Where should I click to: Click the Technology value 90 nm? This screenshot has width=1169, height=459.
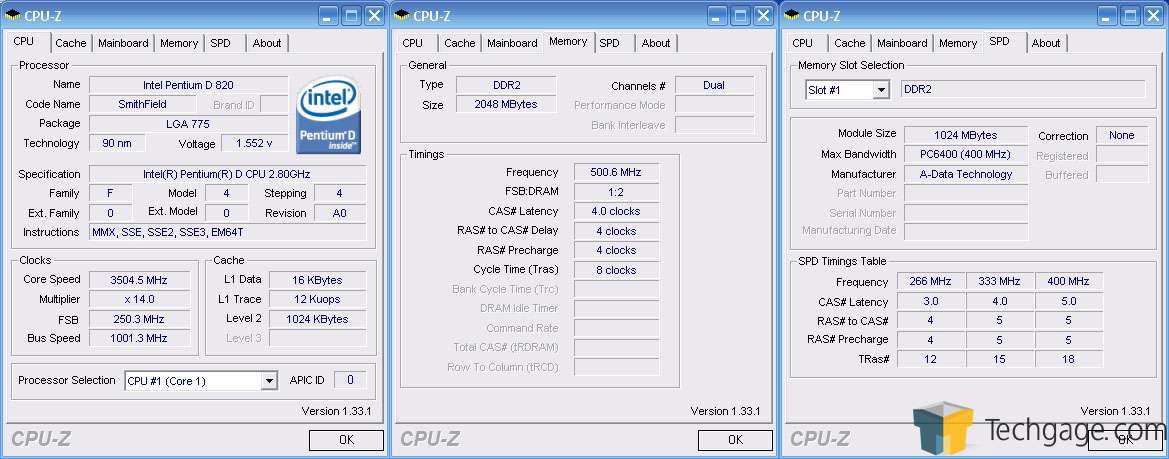(117, 143)
